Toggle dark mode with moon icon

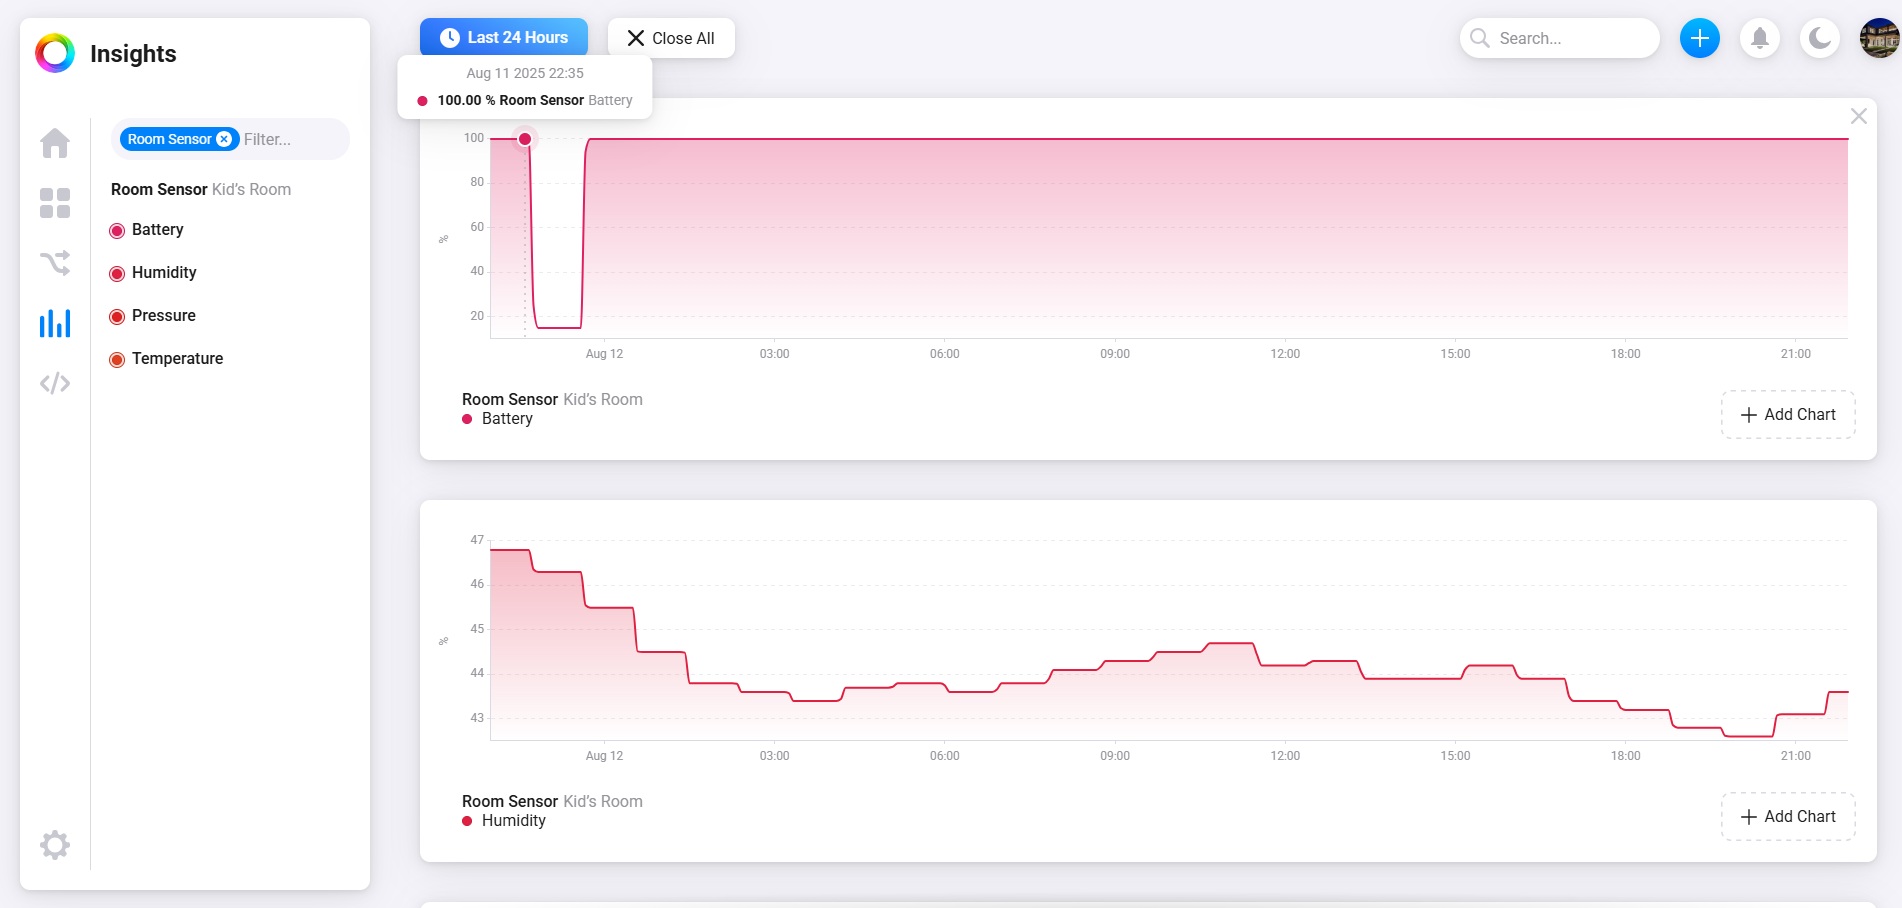(1819, 38)
